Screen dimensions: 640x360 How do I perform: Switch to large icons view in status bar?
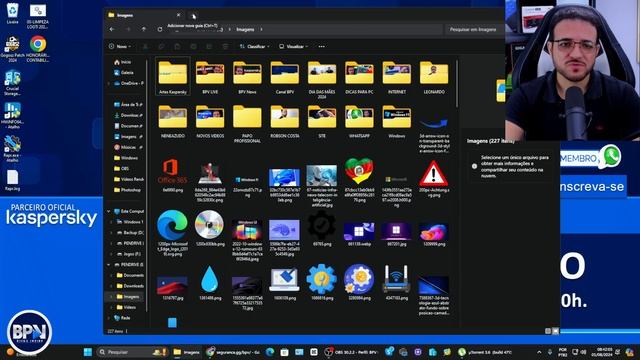point(556,331)
